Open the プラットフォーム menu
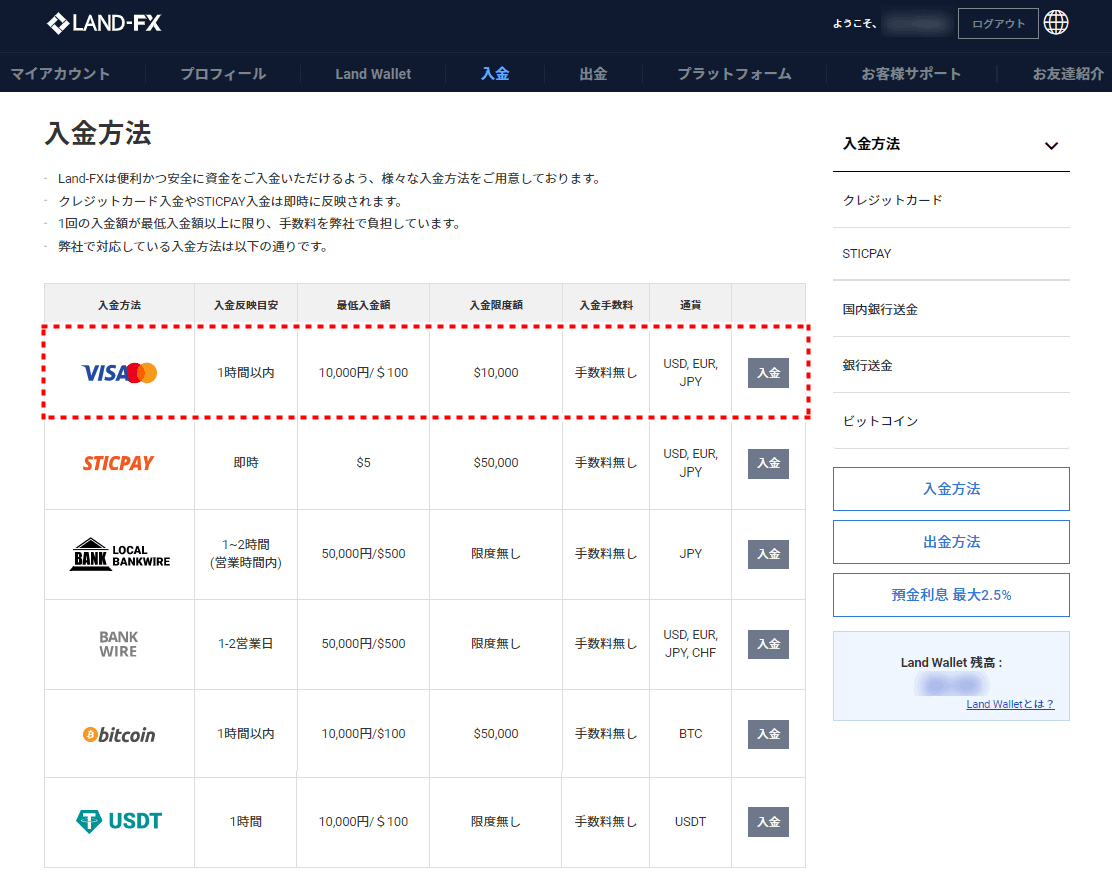 (734, 74)
